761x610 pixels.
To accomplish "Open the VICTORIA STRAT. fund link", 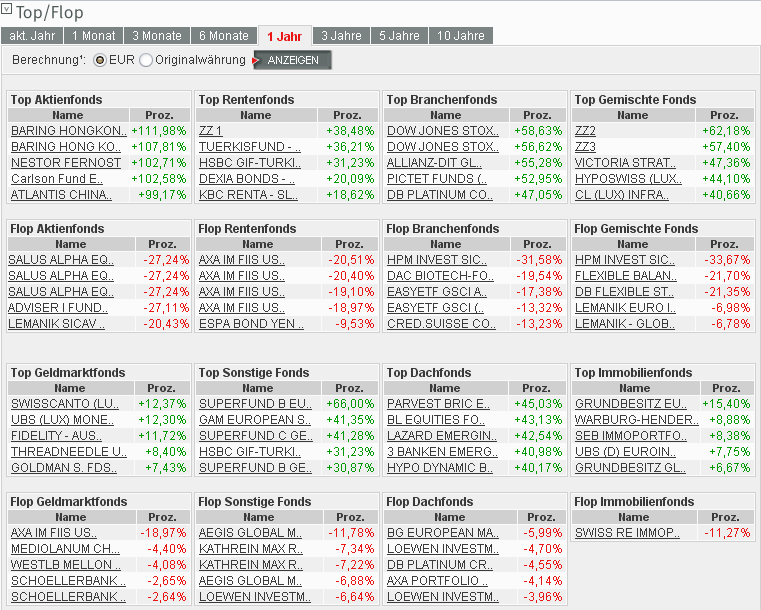I will tap(625, 162).
